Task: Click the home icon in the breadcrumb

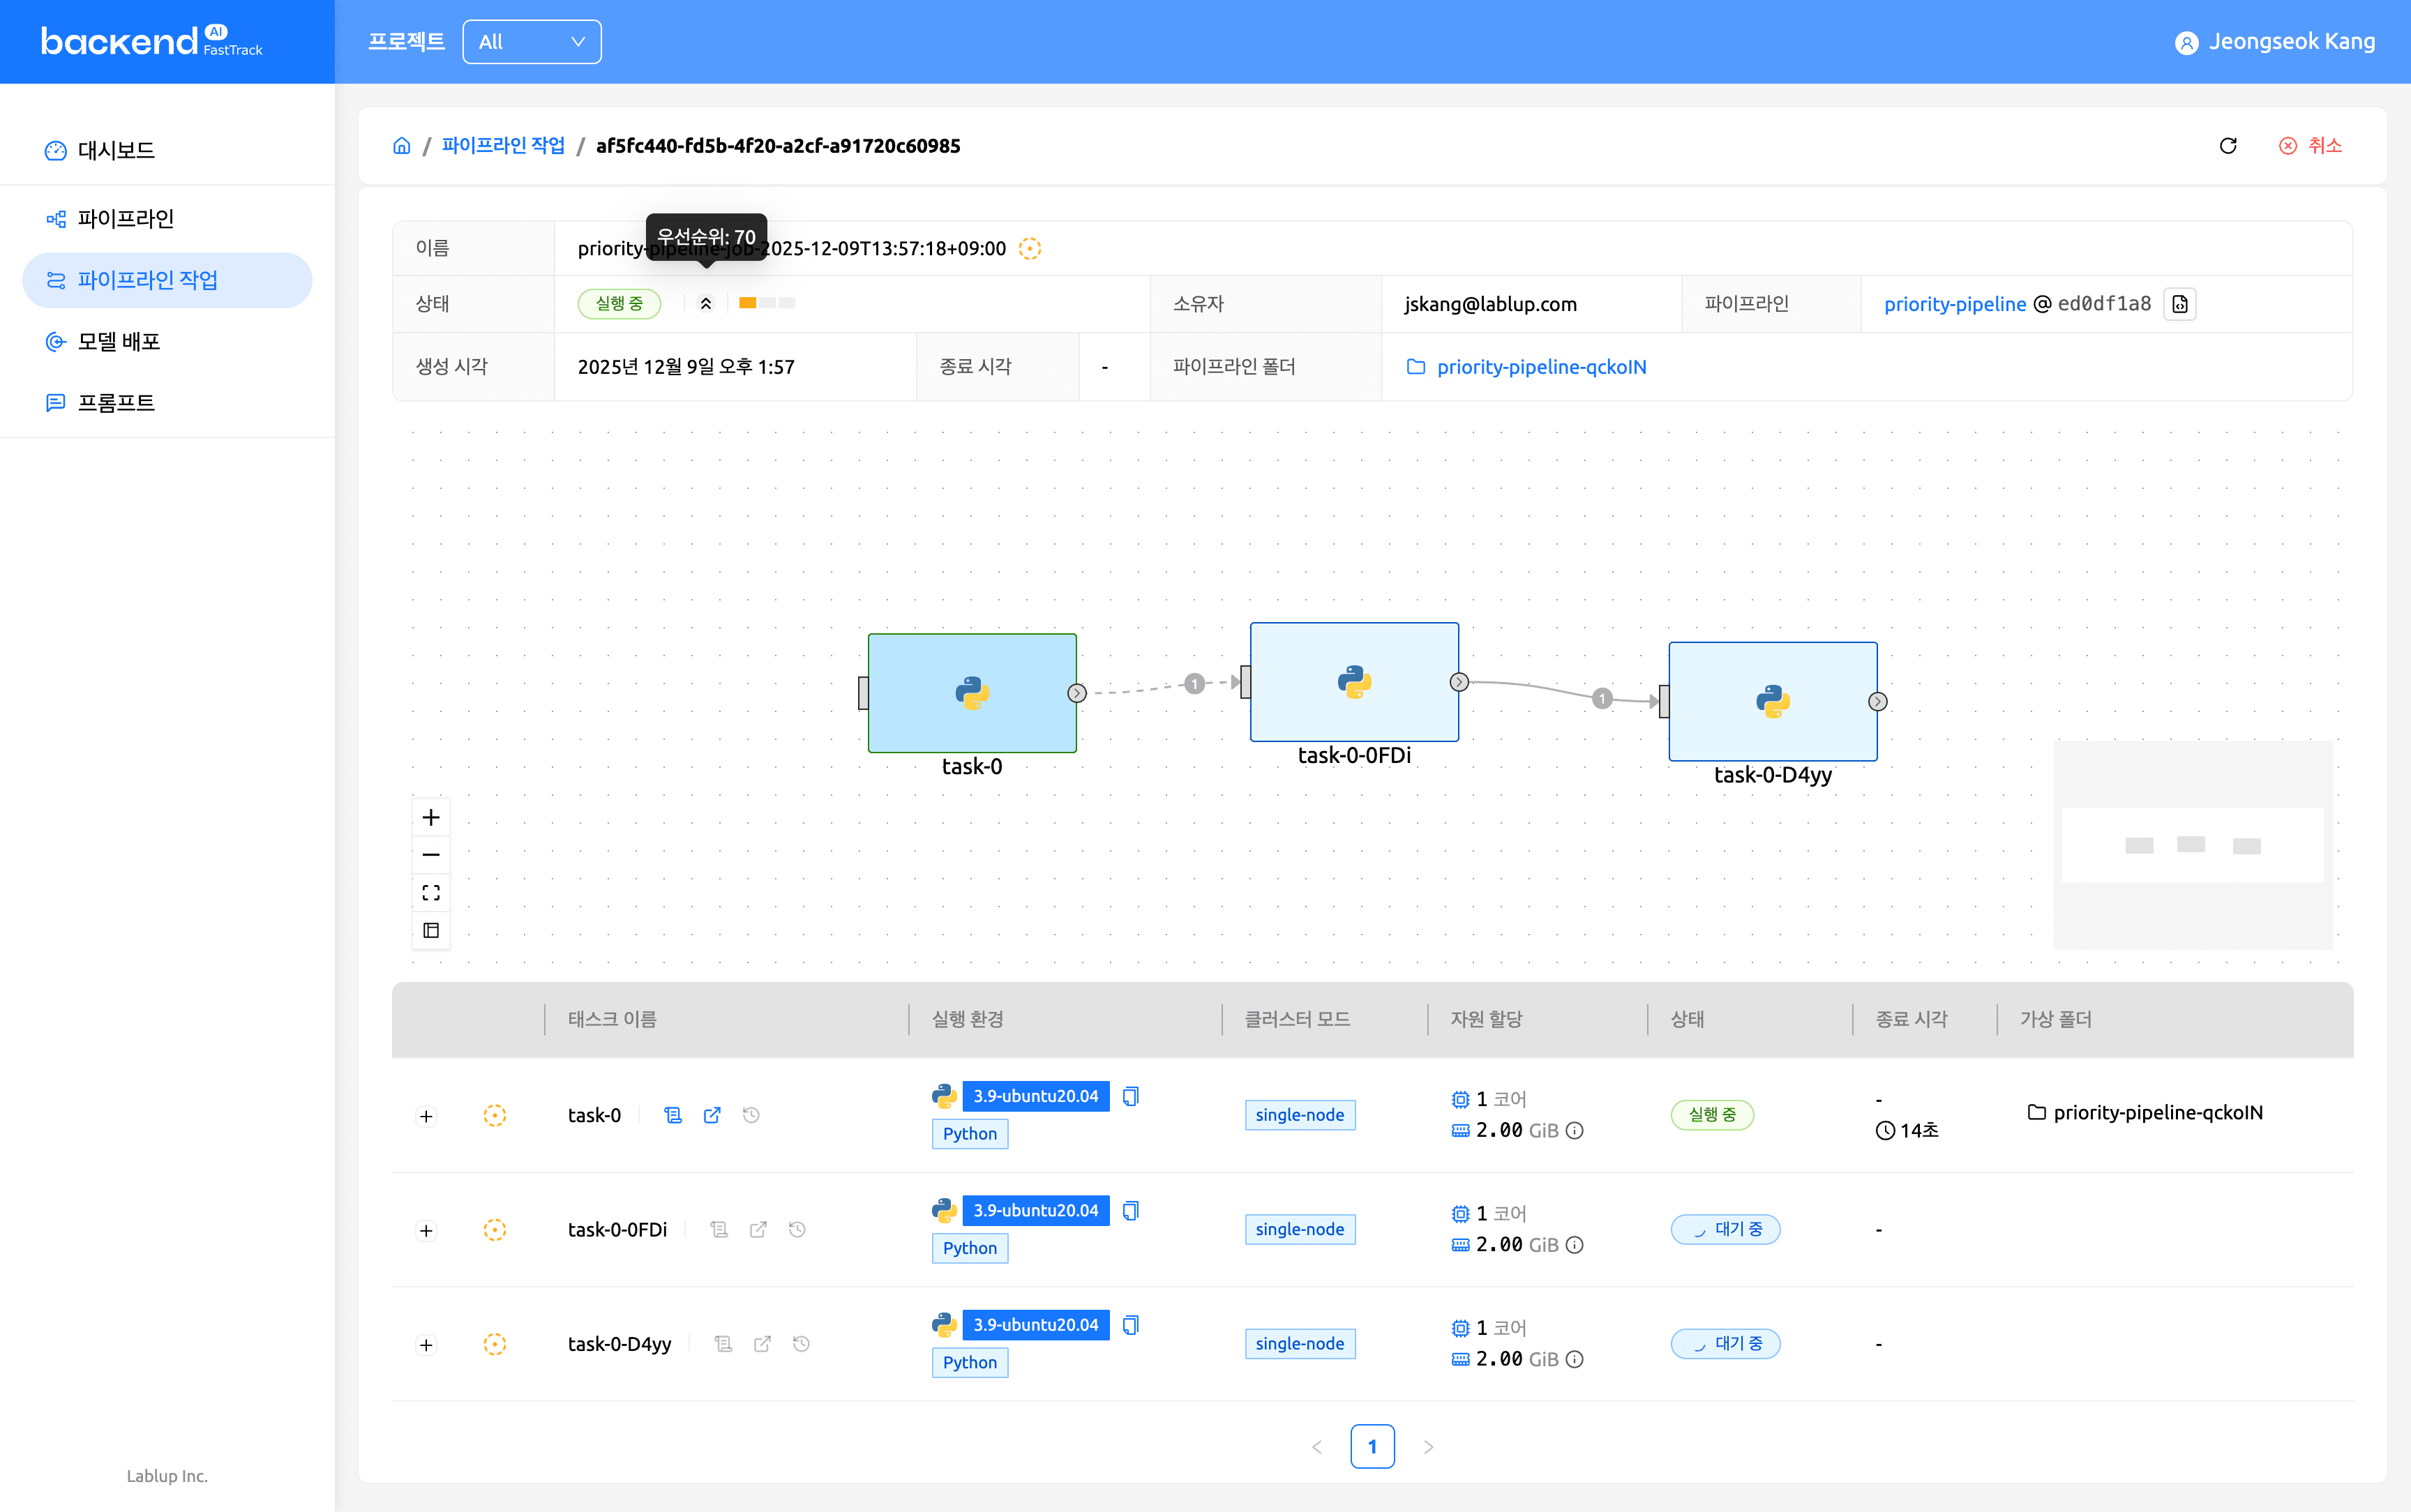Action: tap(402, 146)
